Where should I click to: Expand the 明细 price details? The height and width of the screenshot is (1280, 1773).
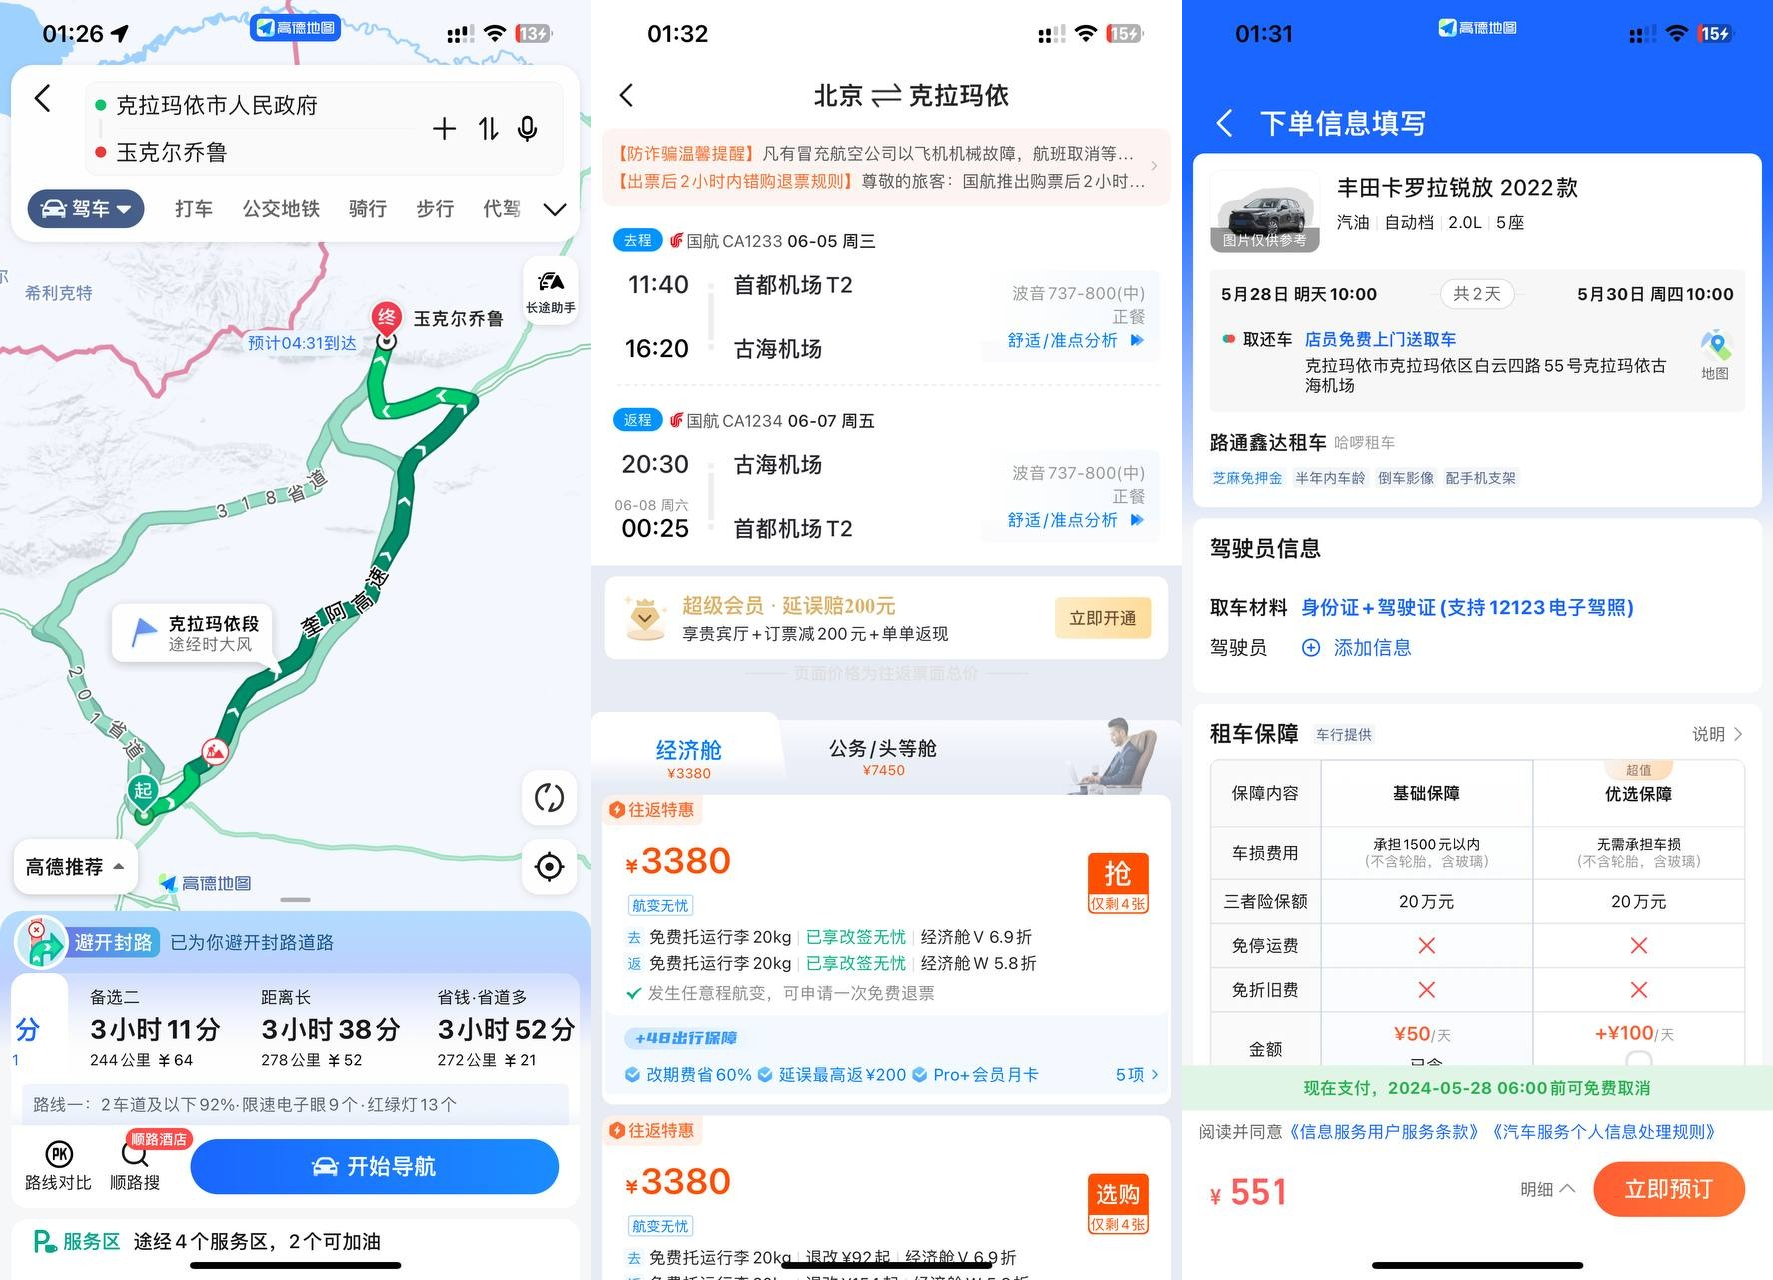pyautogui.click(x=1547, y=1189)
